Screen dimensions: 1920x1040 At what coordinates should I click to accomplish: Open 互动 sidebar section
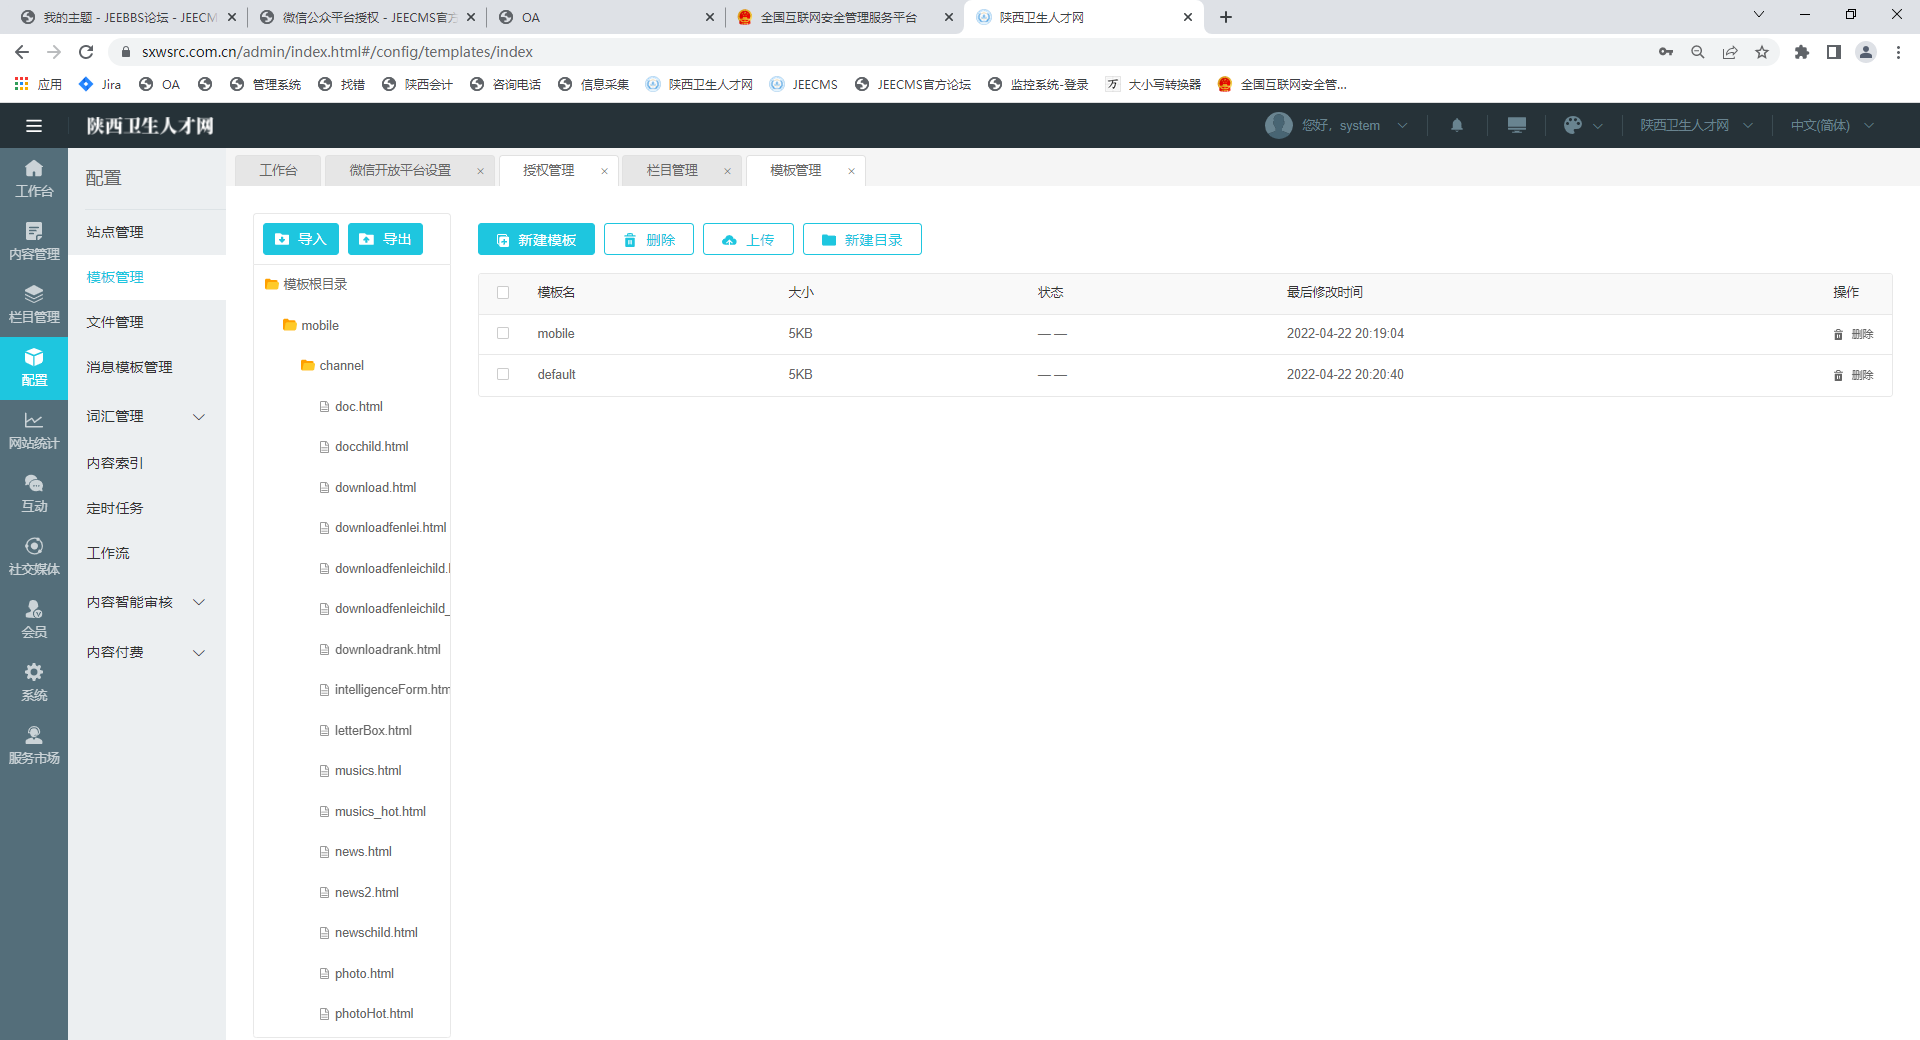pos(34,494)
